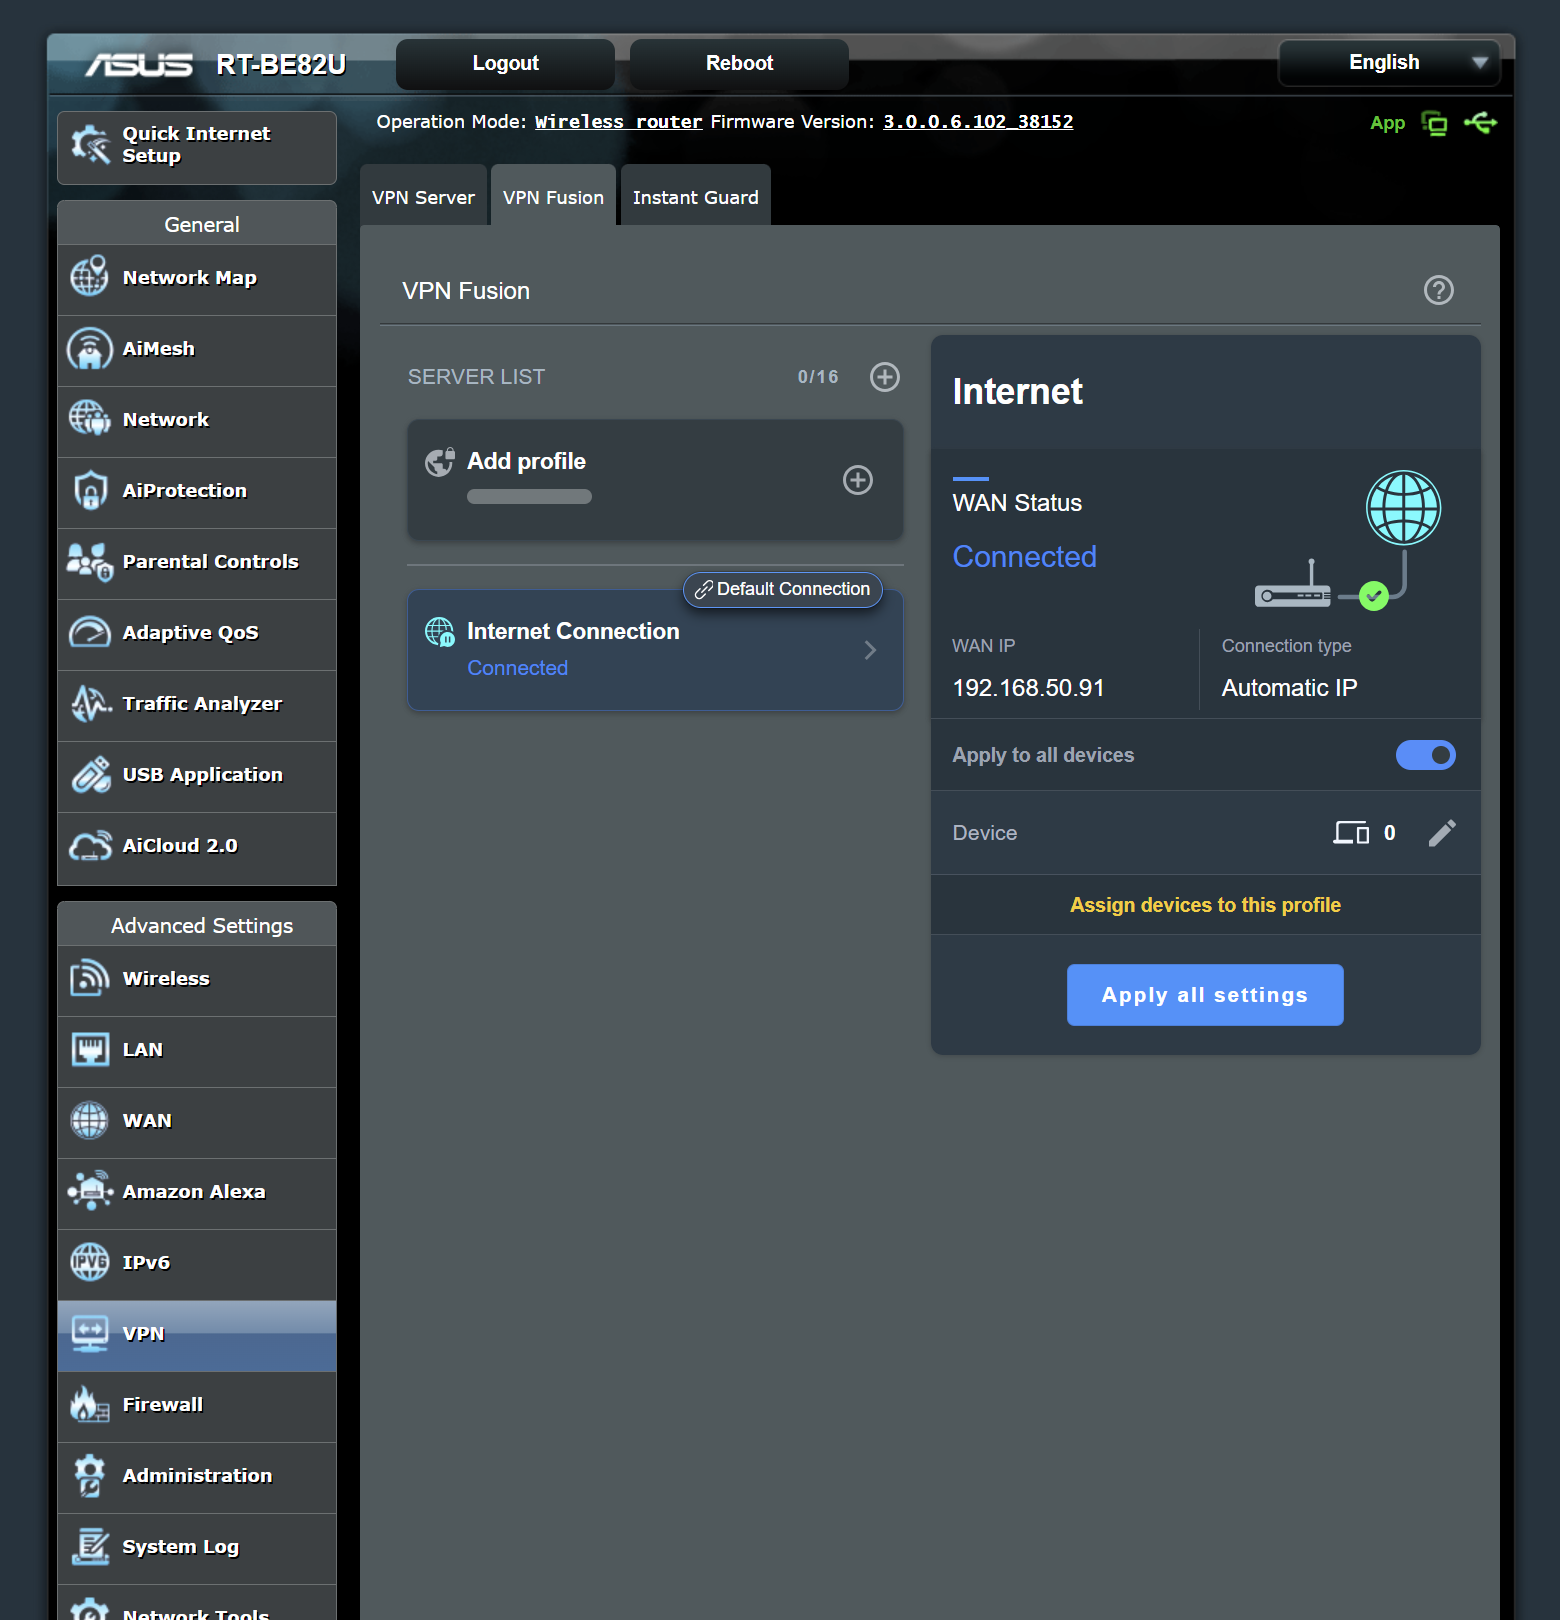The image size is (1560, 1620).
Task: Edit devices with the pencil icon
Action: pos(1442,833)
